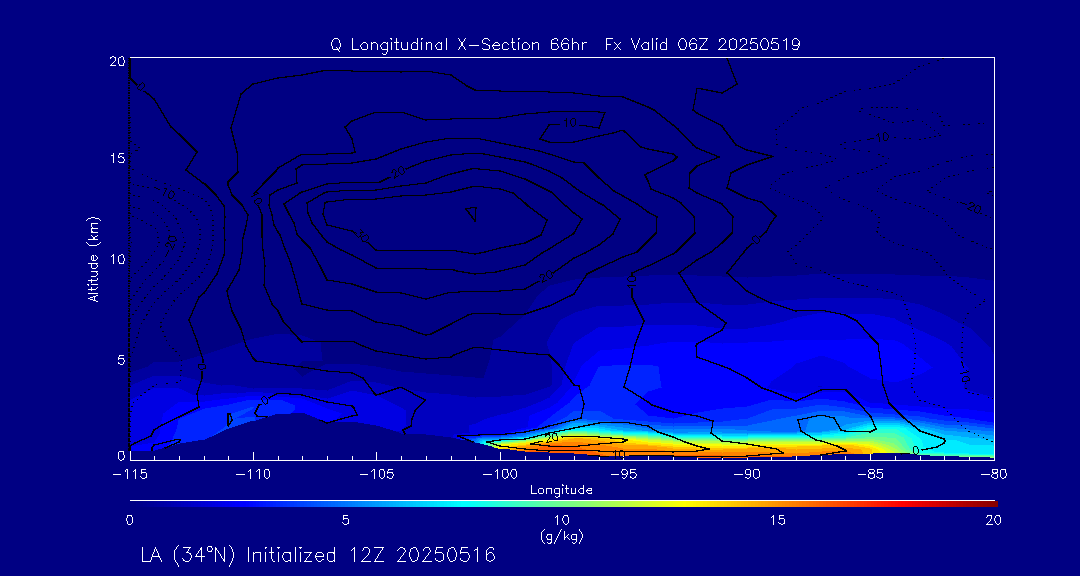Image resolution: width=1080 pixels, height=576 pixels.
Task: Click the colorbar's 15 tick label
Action: [x=777, y=520]
